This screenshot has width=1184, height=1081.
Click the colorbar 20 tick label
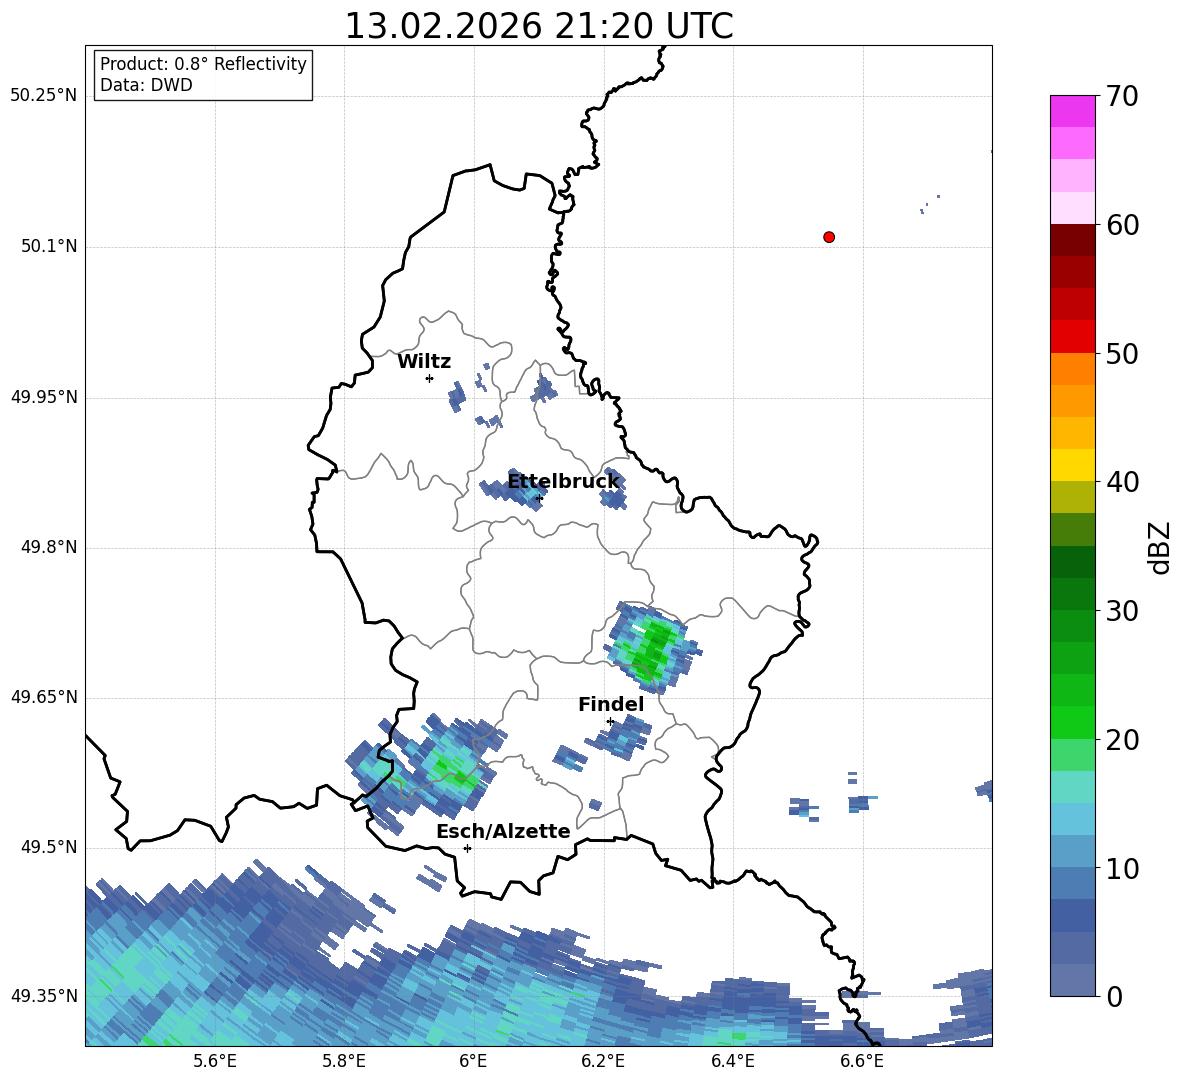click(1122, 740)
